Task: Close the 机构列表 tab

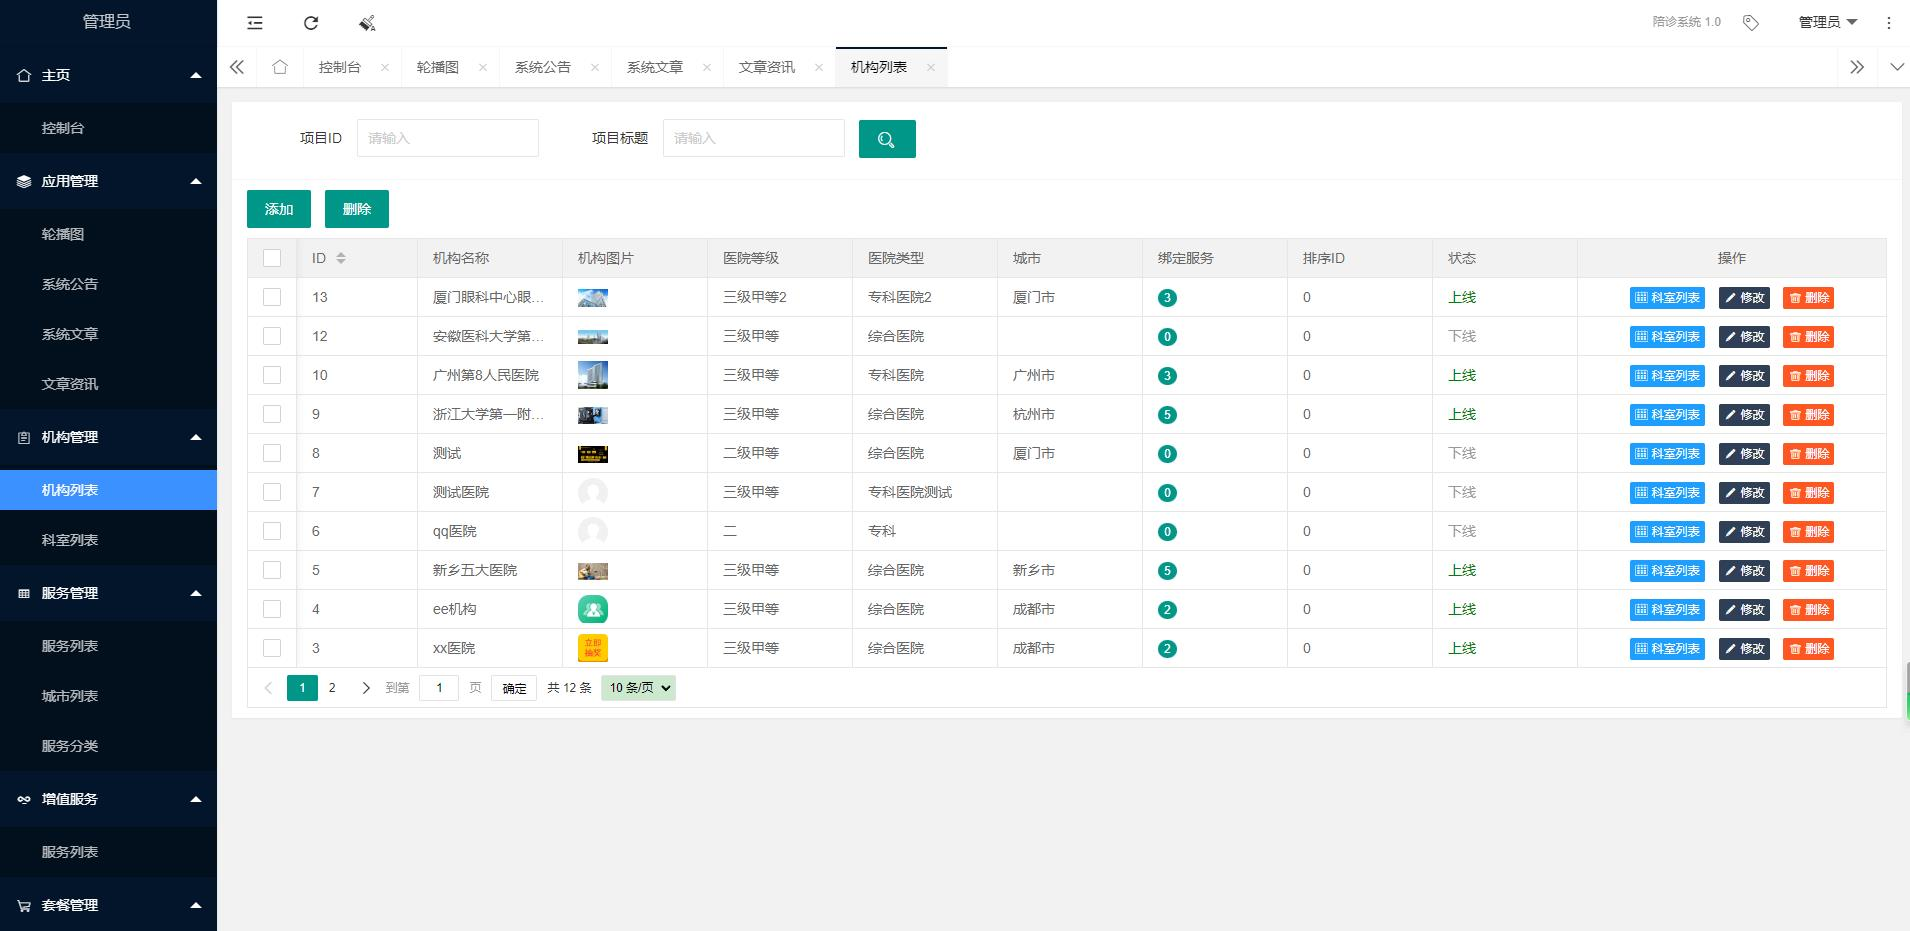Action: (x=931, y=67)
